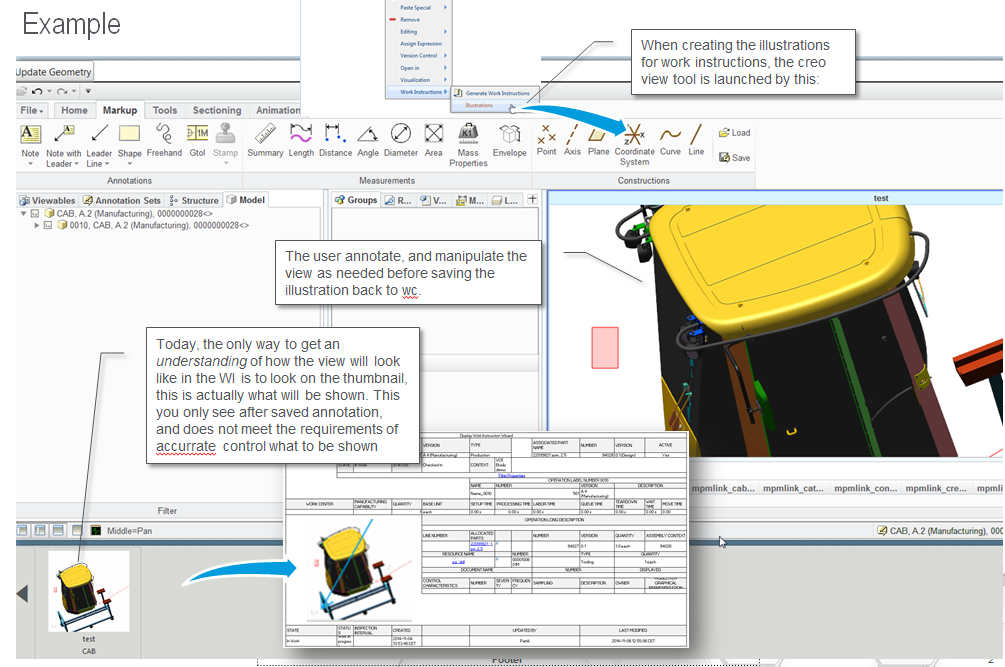Click the Save button in ribbon

coord(734,158)
